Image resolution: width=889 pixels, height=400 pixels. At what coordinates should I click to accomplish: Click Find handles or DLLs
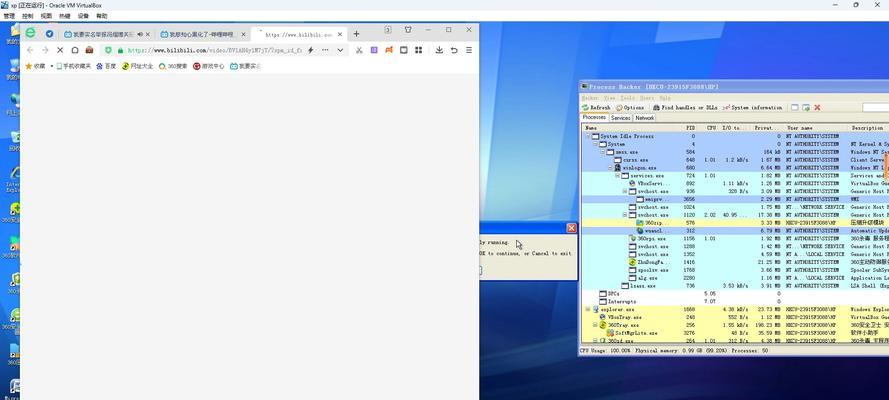pyautogui.click(x=685, y=107)
